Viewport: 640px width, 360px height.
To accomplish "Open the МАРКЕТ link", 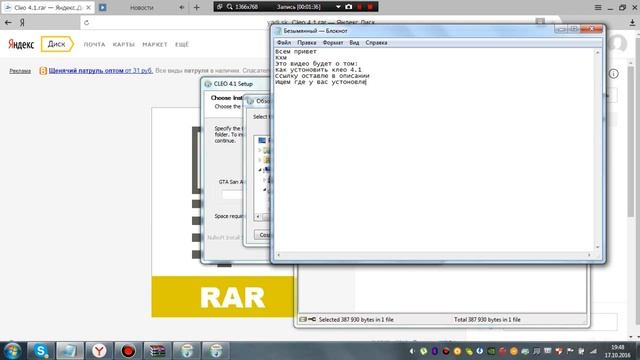I will (155, 44).
